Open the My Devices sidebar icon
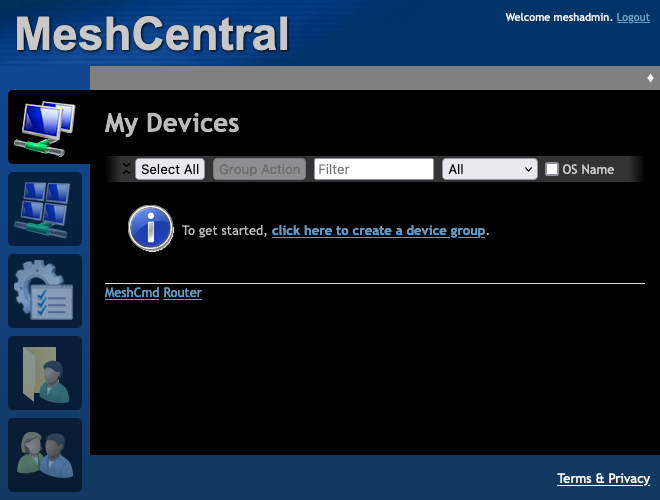 click(45, 127)
